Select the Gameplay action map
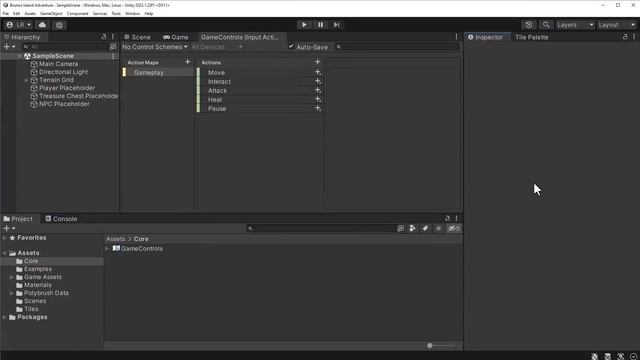Image resolution: width=640 pixels, height=360 pixels. tap(158, 72)
